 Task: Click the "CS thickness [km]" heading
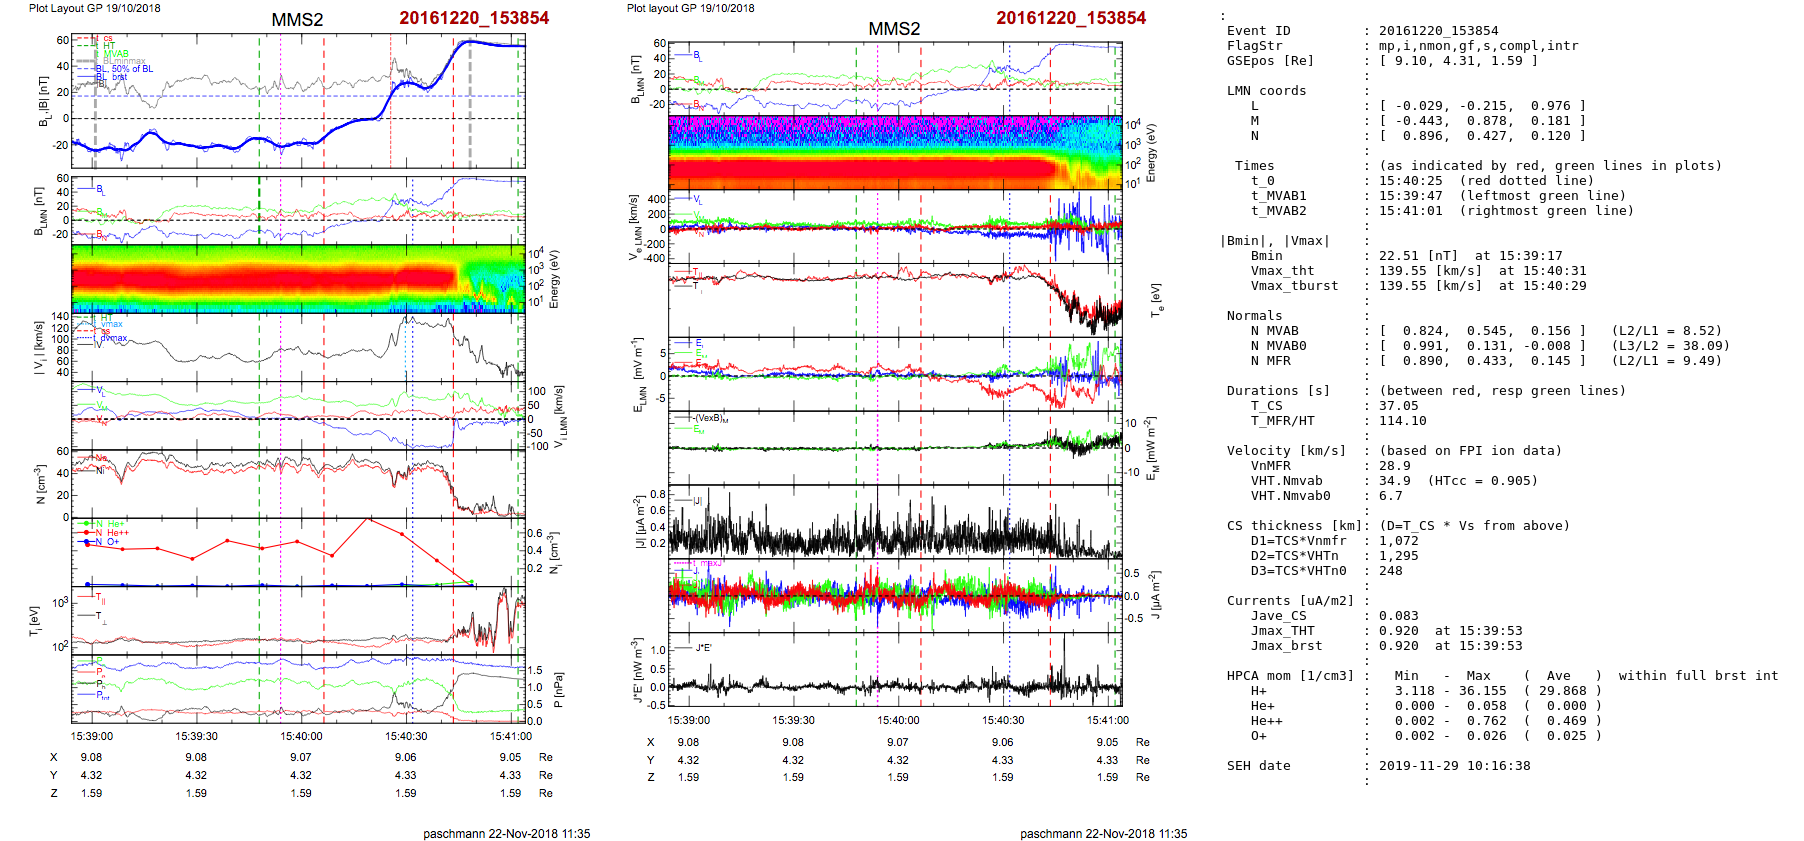(1294, 526)
